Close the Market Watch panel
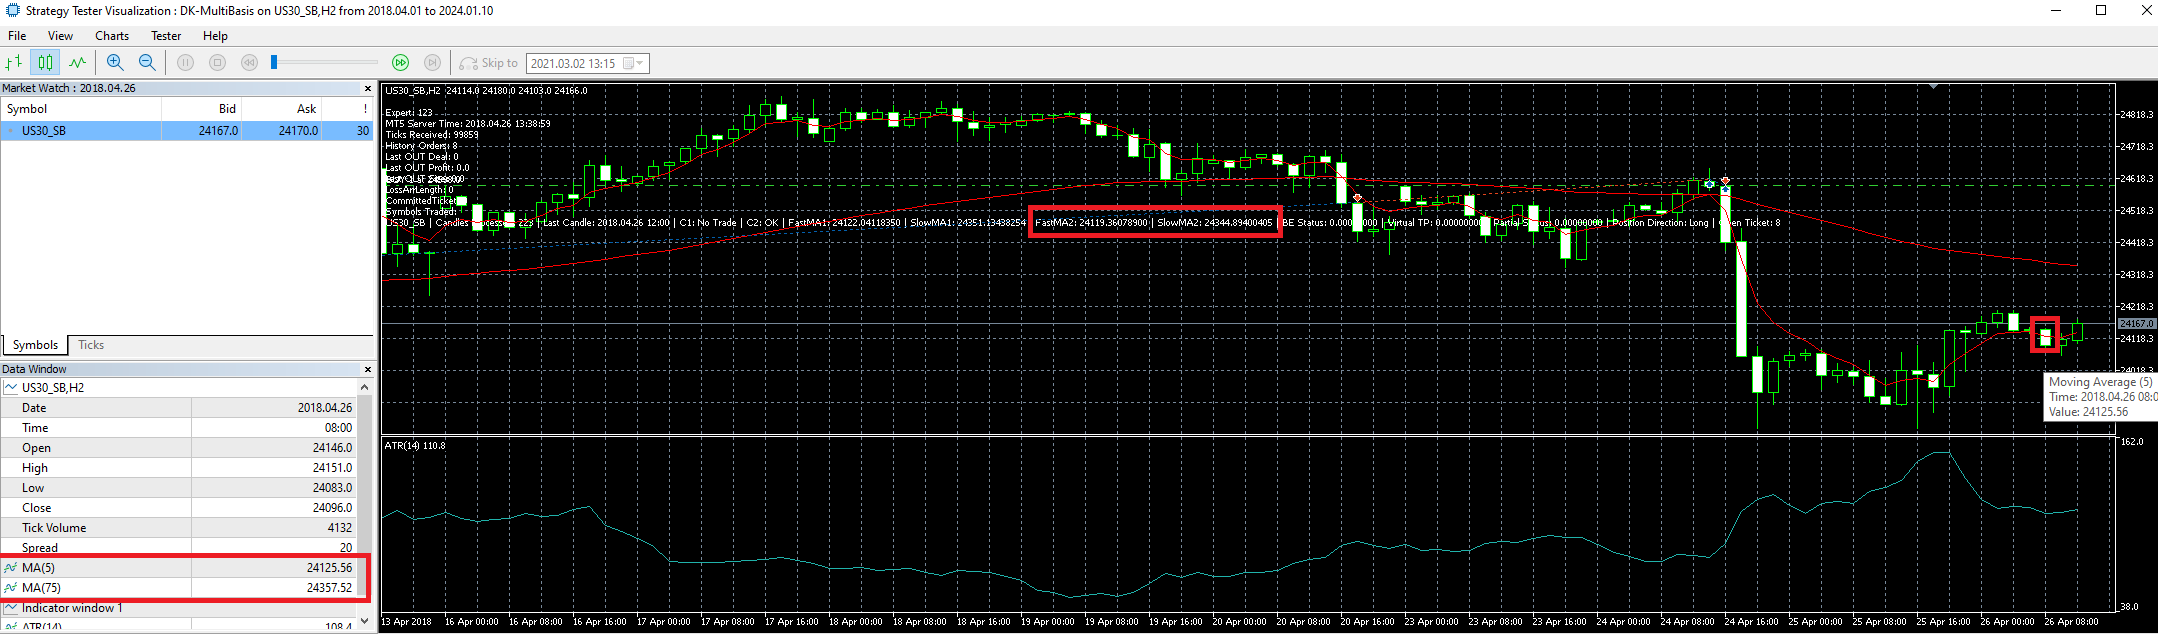The image size is (2158, 634). [367, 88]
